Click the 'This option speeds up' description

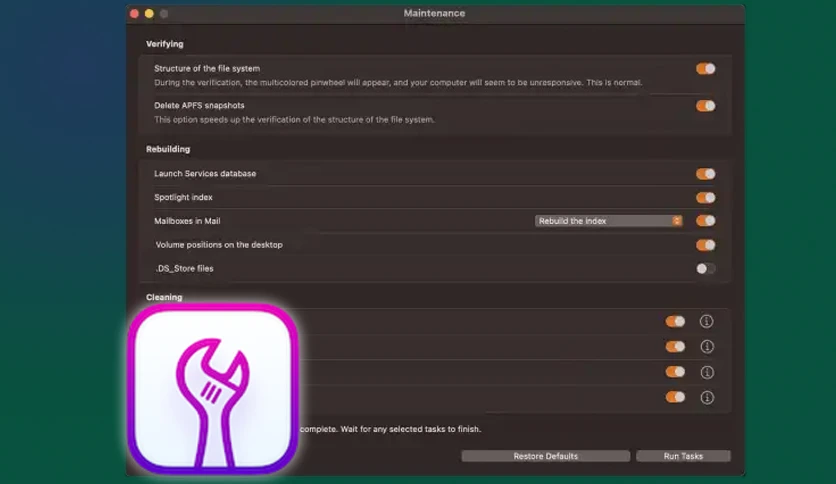click(294, 120)
